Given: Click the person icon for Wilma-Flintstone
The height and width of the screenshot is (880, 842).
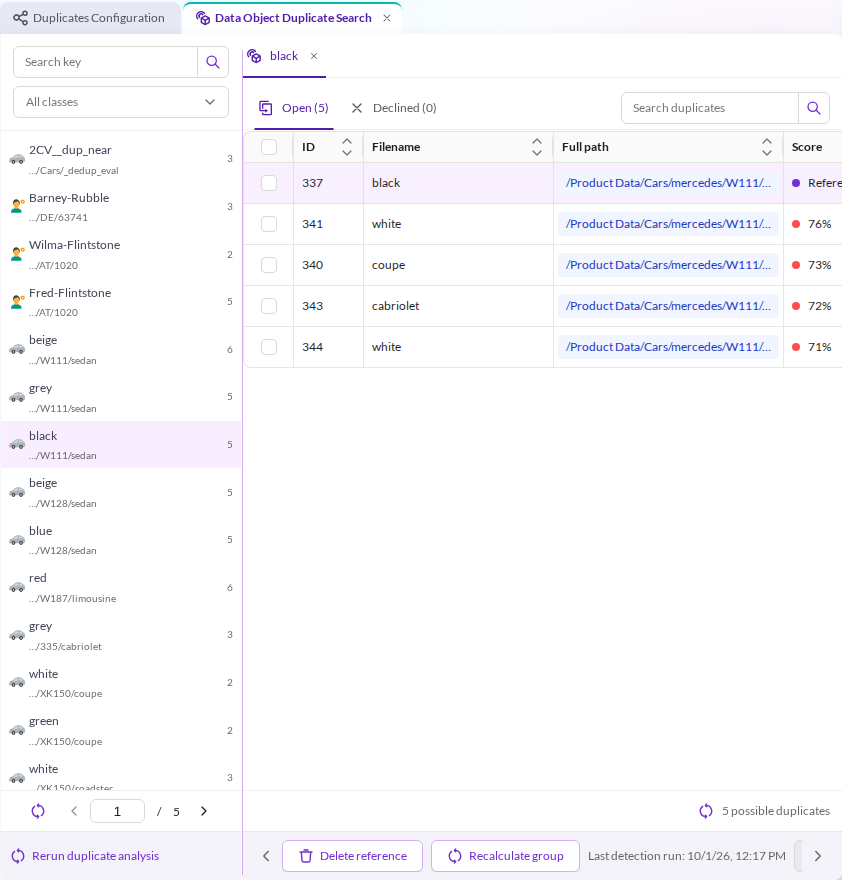Looking at the screenshot, I should tap(17, 254).
